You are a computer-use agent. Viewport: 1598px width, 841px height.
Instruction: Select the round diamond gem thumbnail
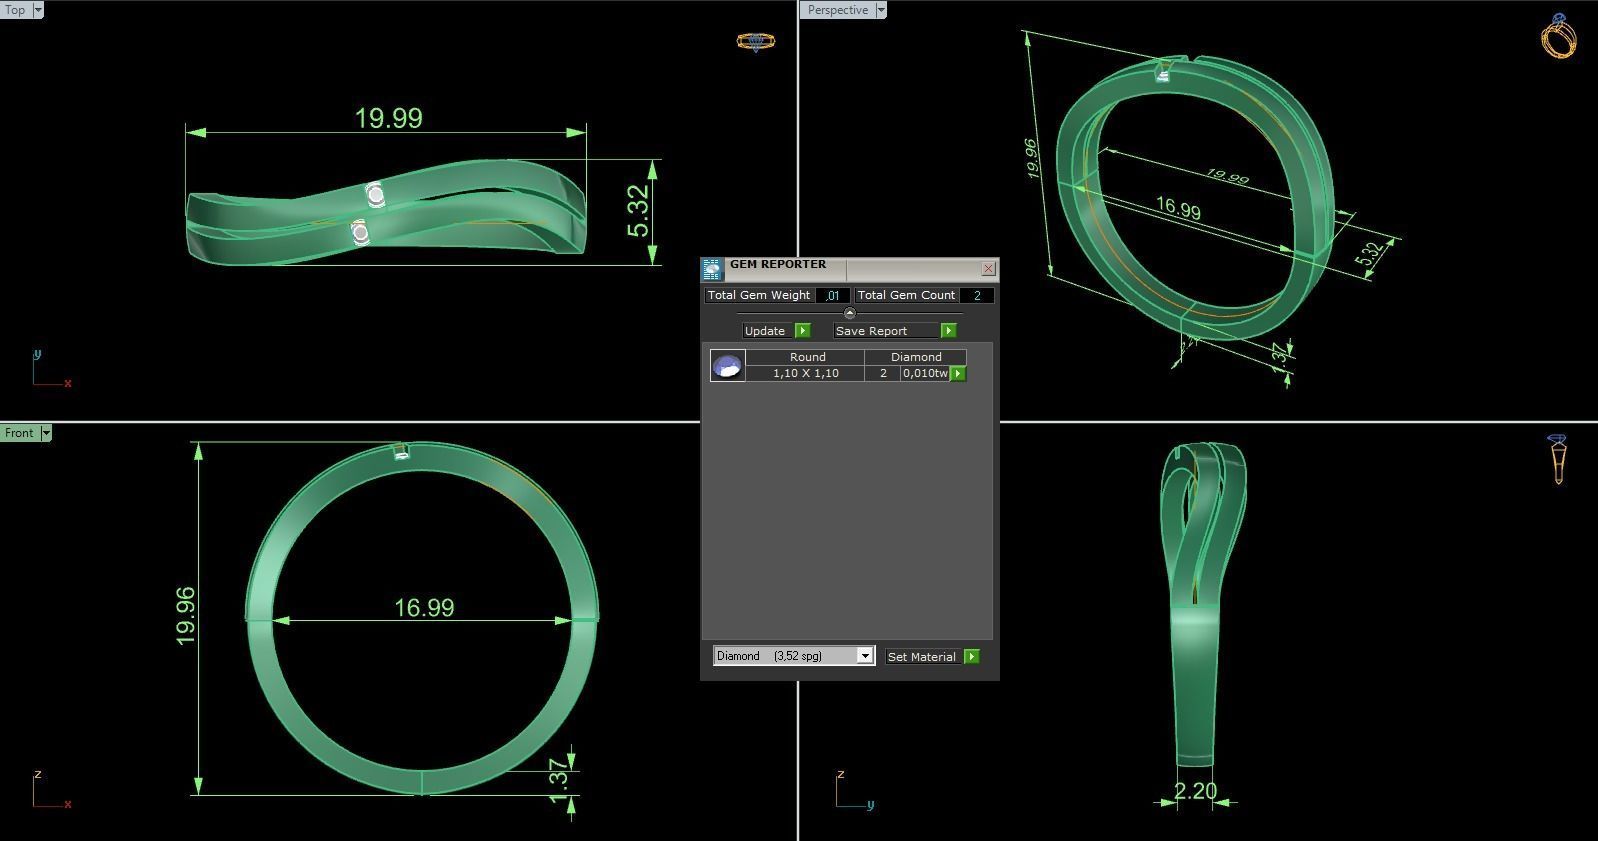(727, 365)
